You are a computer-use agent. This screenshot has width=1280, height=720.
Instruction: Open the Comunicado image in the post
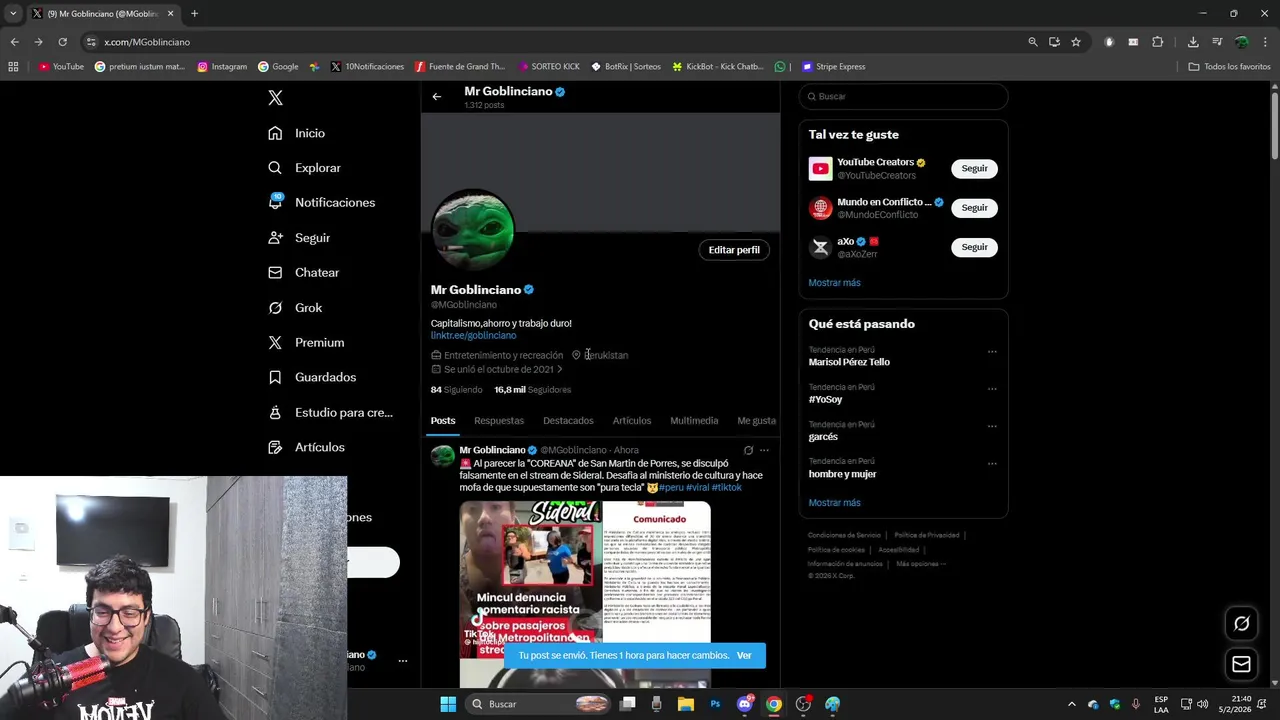coord(657,572)
